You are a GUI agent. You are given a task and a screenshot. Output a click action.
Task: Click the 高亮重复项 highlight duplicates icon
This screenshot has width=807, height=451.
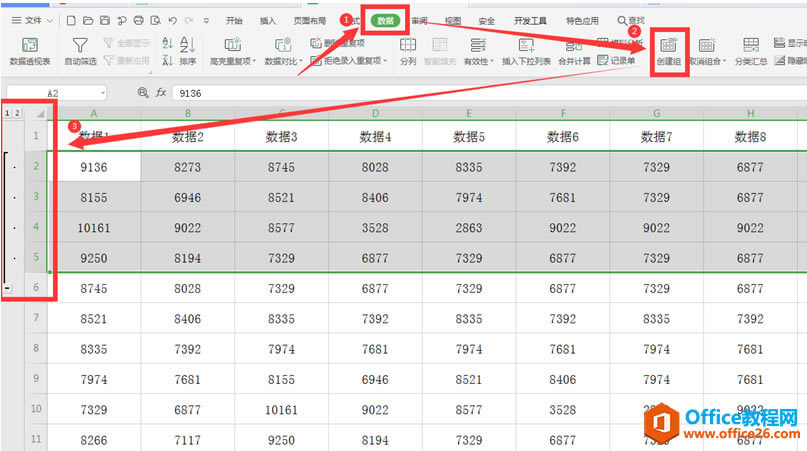[233, 45]
